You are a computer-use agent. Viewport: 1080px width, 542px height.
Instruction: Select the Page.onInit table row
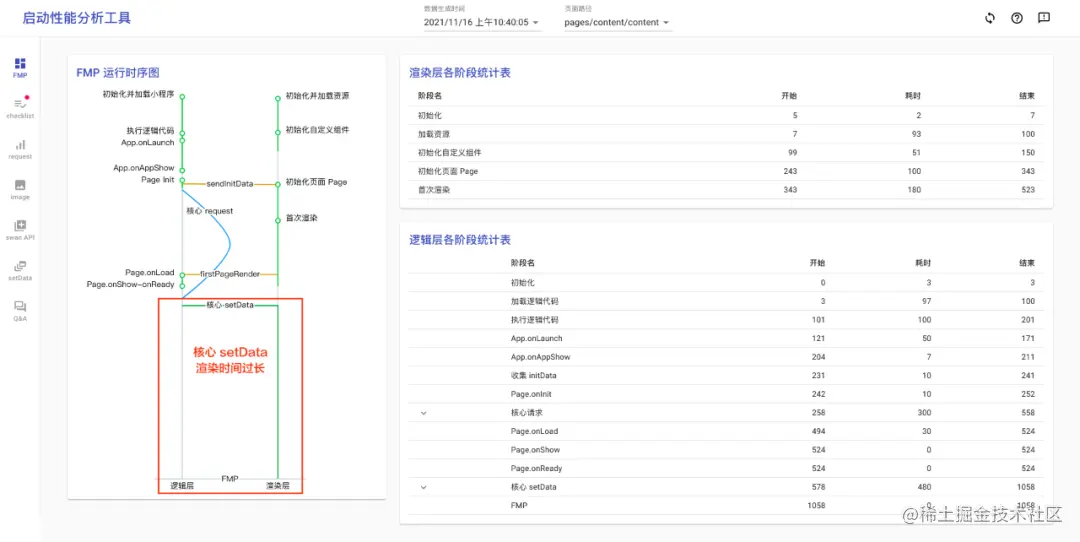tap(726, 394)
